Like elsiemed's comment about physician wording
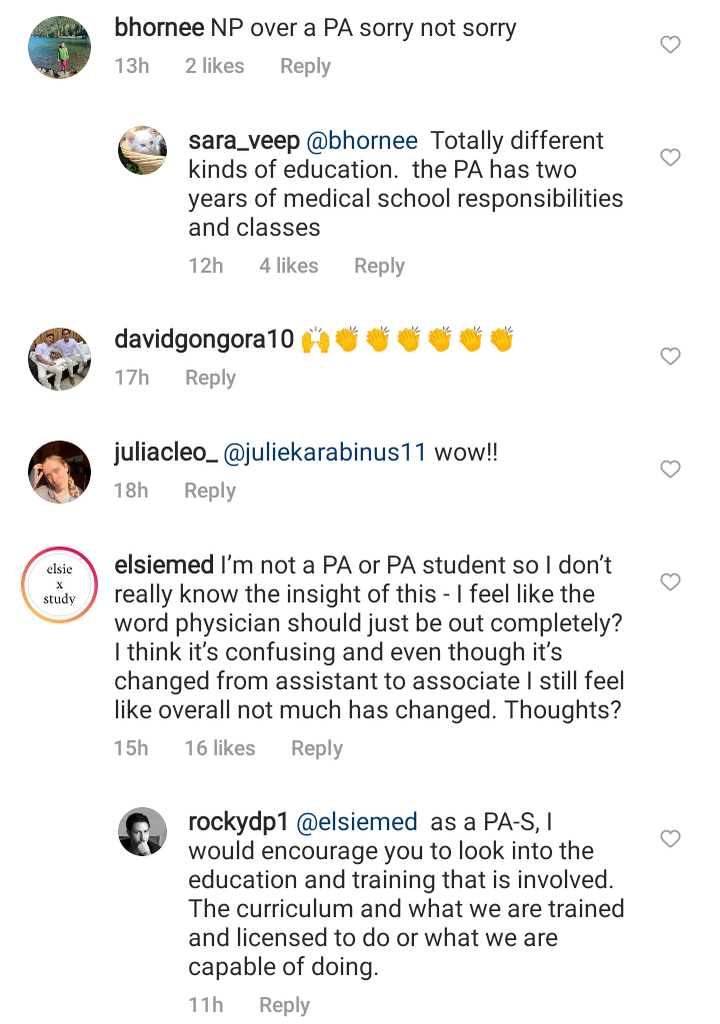Image resolution: width=720 pixels, height=1024 pixels. click(671, 582)
